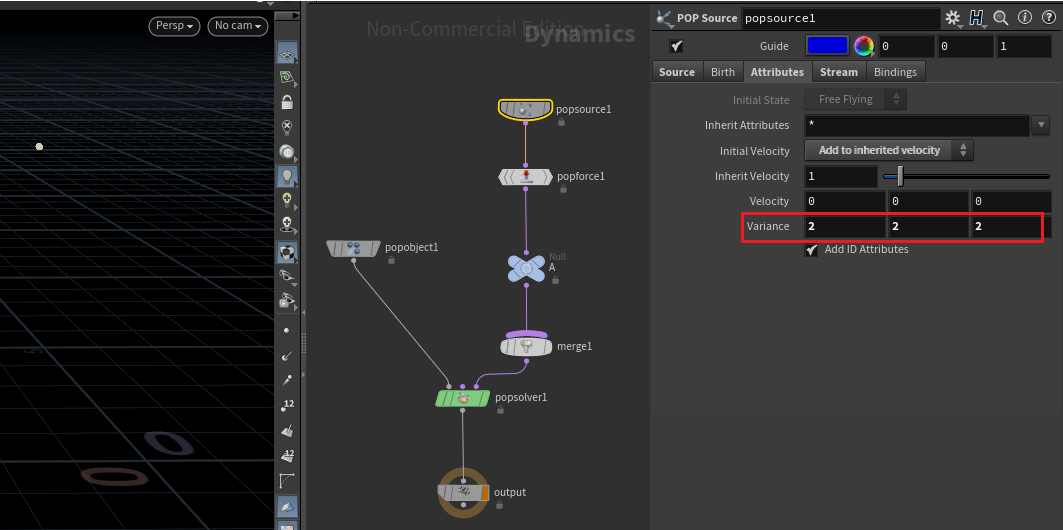Select the popsource1 node icon
The height and width of the screenshot is (530, 1063).
pos(525,109)
